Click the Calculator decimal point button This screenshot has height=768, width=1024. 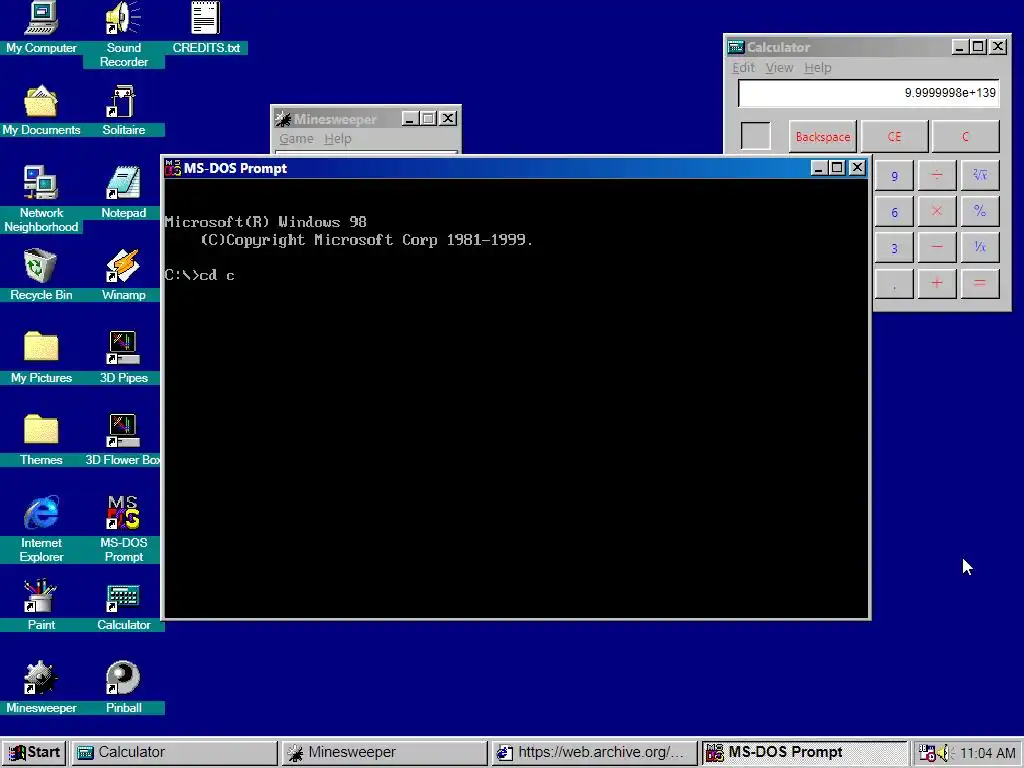point(894,283)
